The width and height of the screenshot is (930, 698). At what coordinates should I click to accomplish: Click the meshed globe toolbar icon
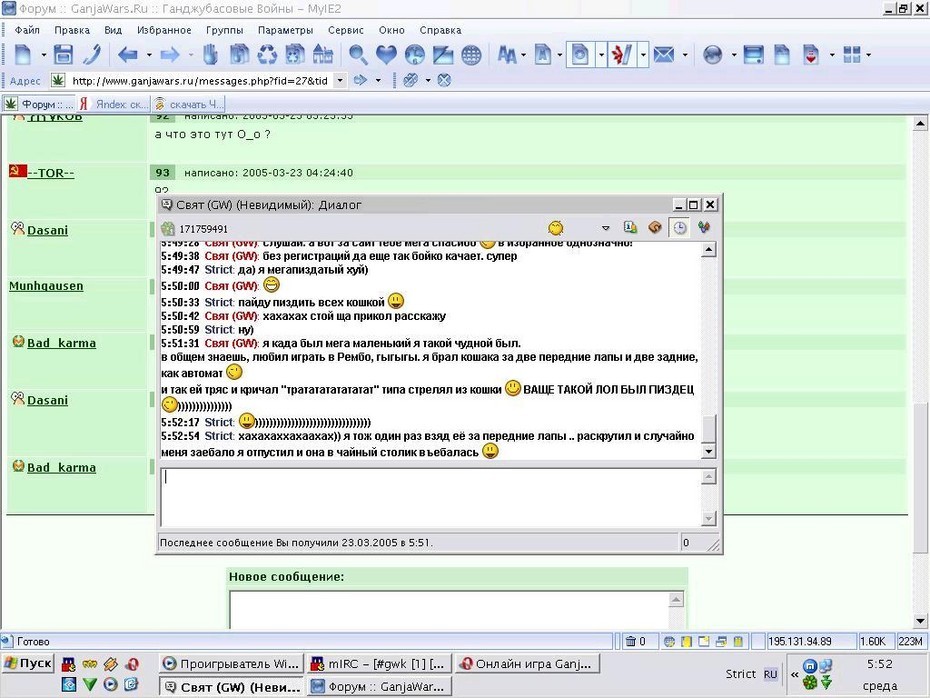(472, 55)
